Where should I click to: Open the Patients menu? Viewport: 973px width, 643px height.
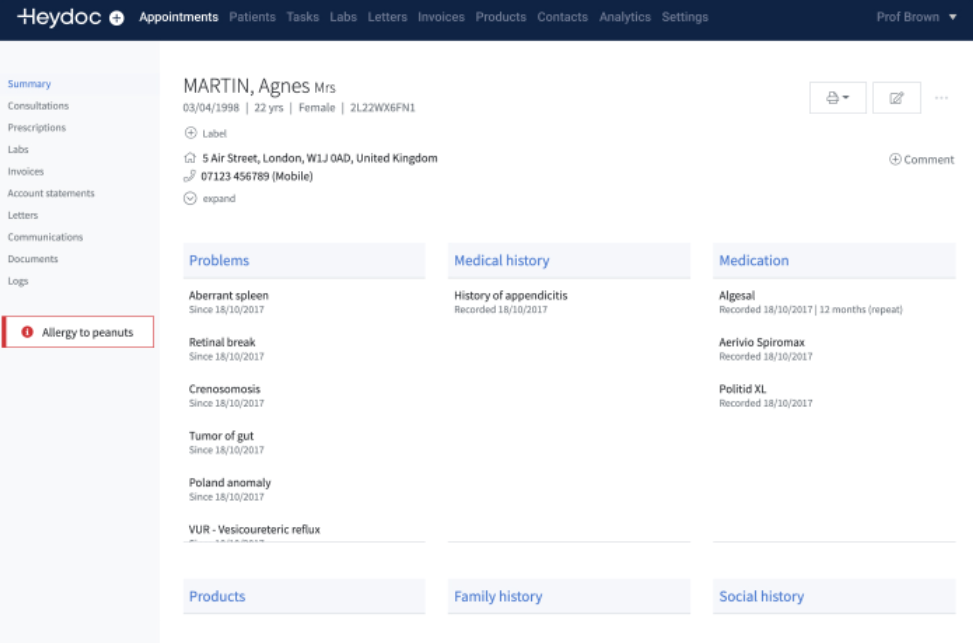pos(253,17)
